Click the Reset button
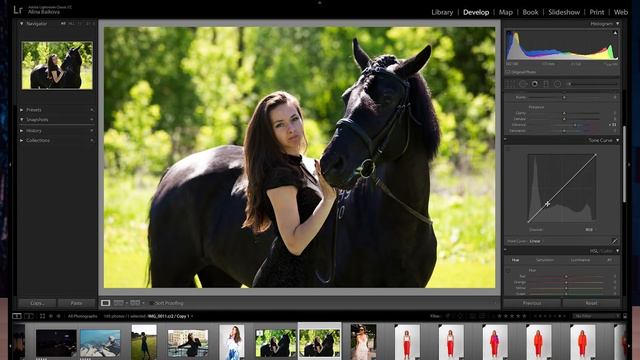 [x=591, y=303]
